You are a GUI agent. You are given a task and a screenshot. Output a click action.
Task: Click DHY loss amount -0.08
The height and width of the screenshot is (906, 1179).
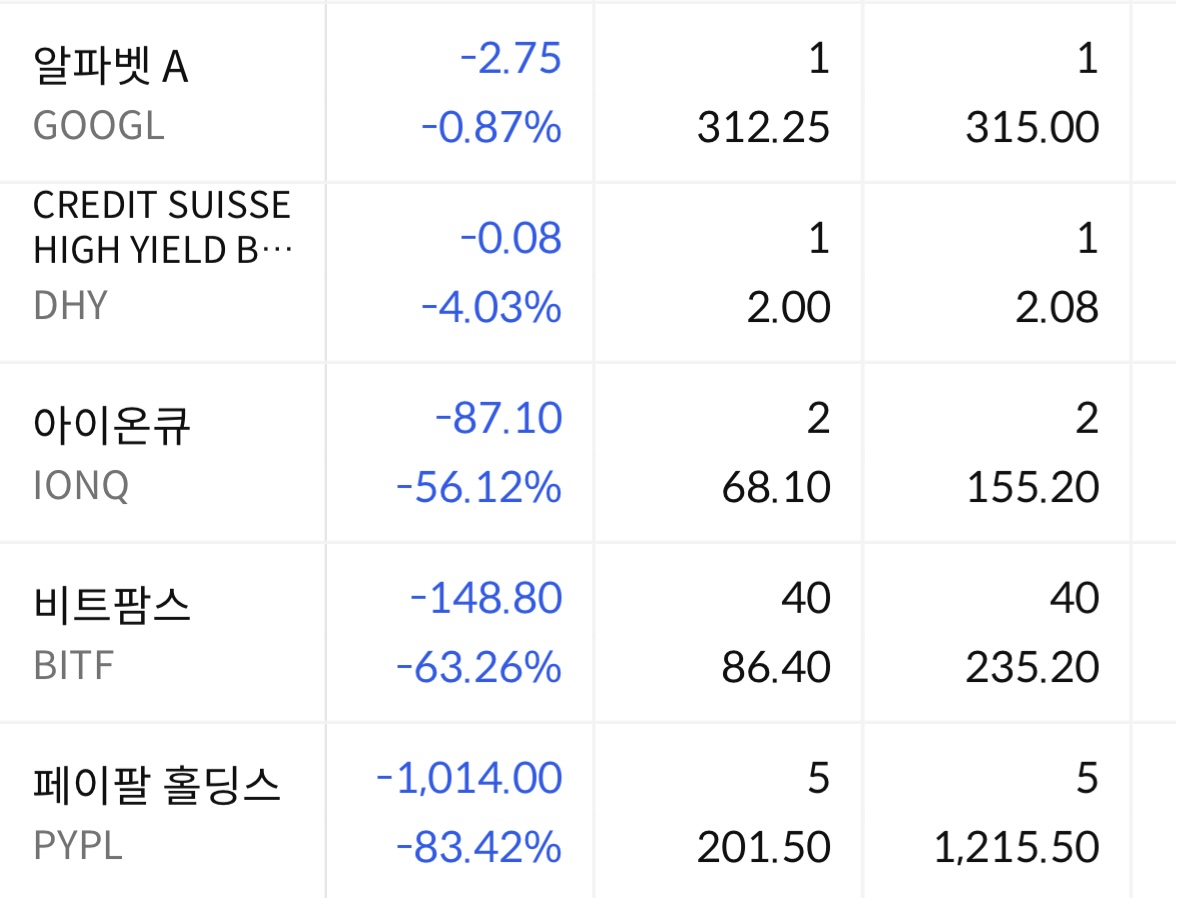tap(511, 239)
